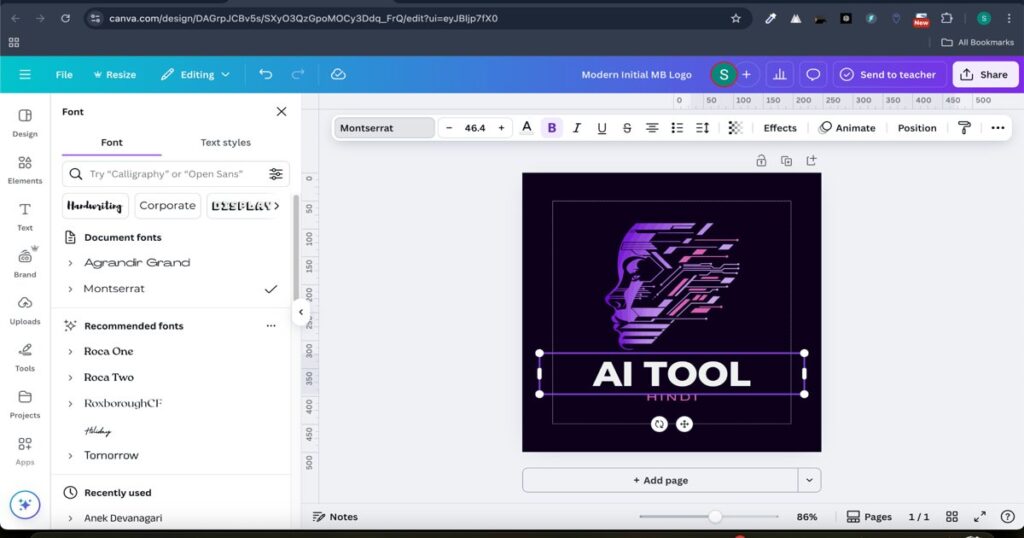
Task: Toggle underline formatting
Action: coord(602,128)
